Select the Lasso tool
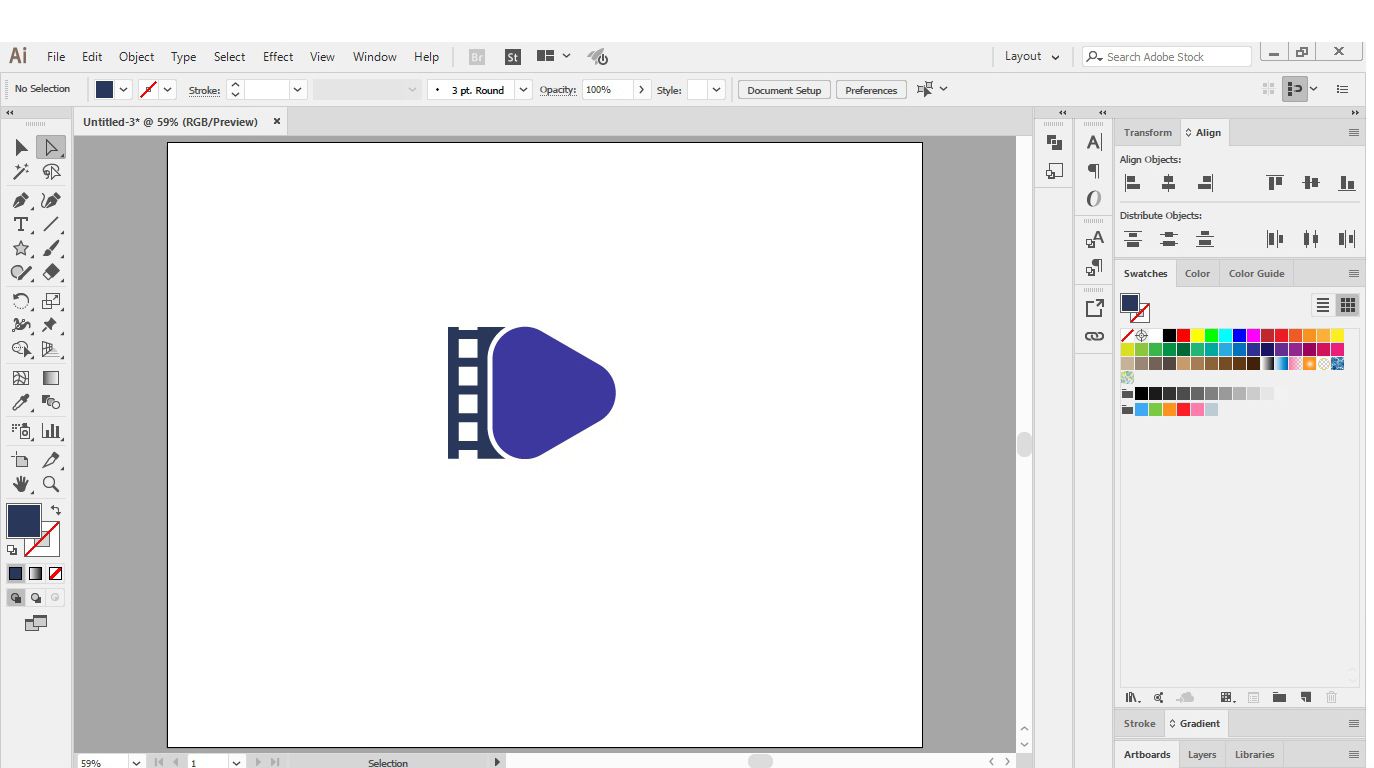 click(x=51, y=172)
